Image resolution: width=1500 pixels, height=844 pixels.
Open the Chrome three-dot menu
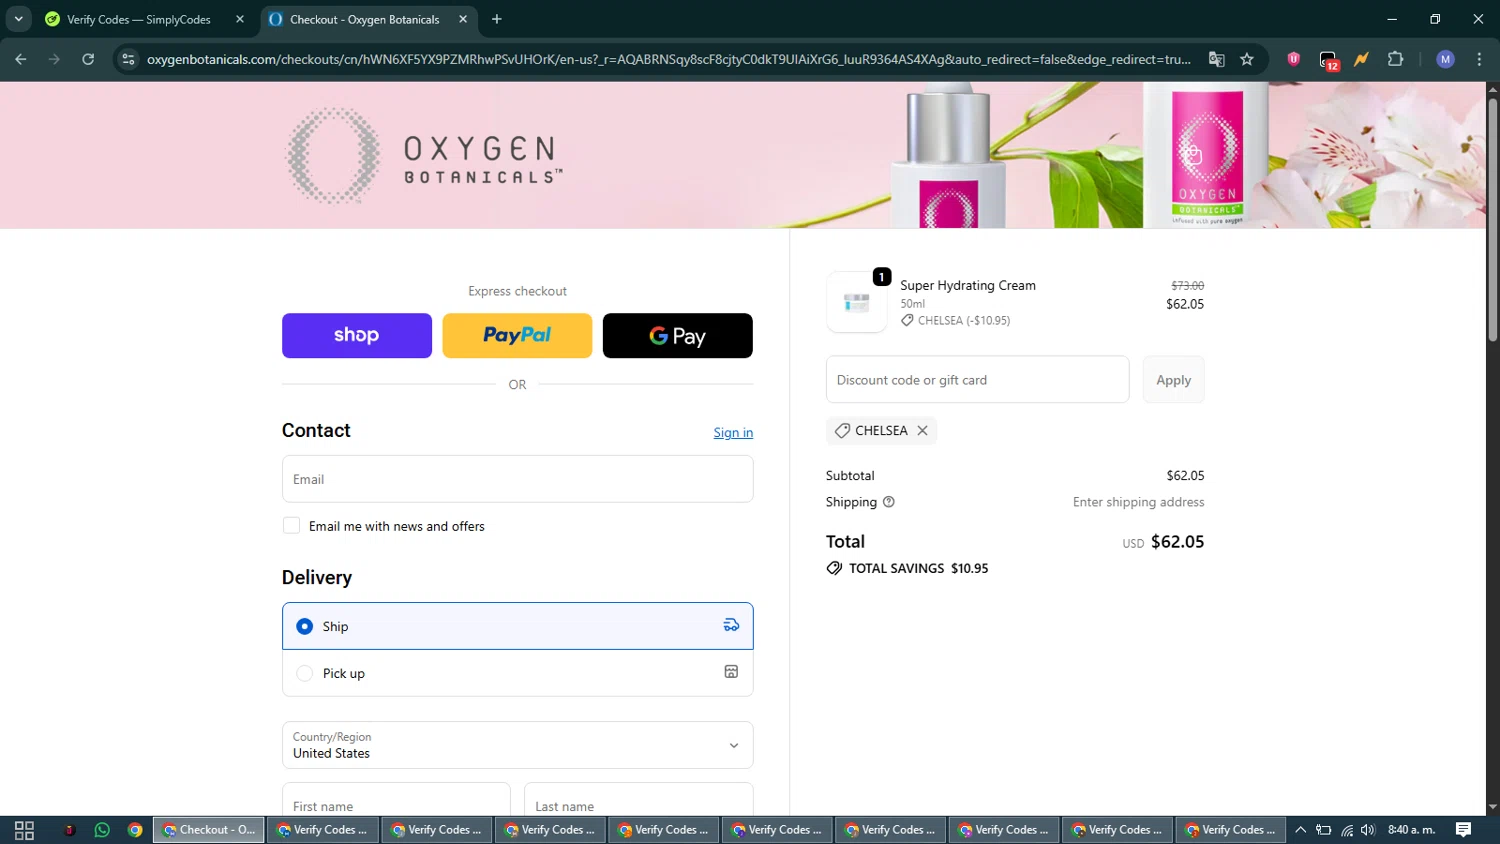click(1479, 59)
